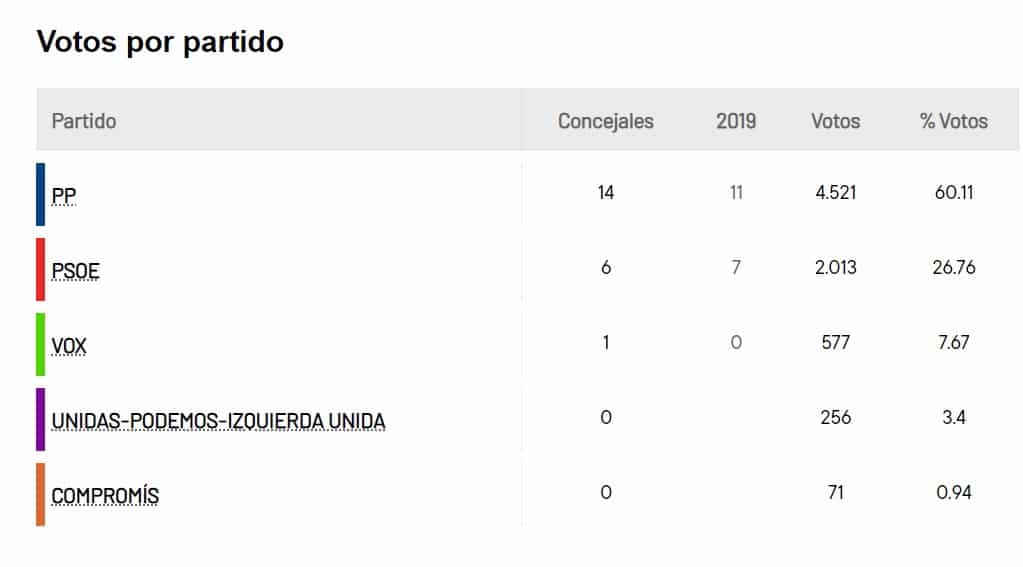The image size is (1023, 567).
Task: Click the PP party name link
Action: tap(64, 196)
